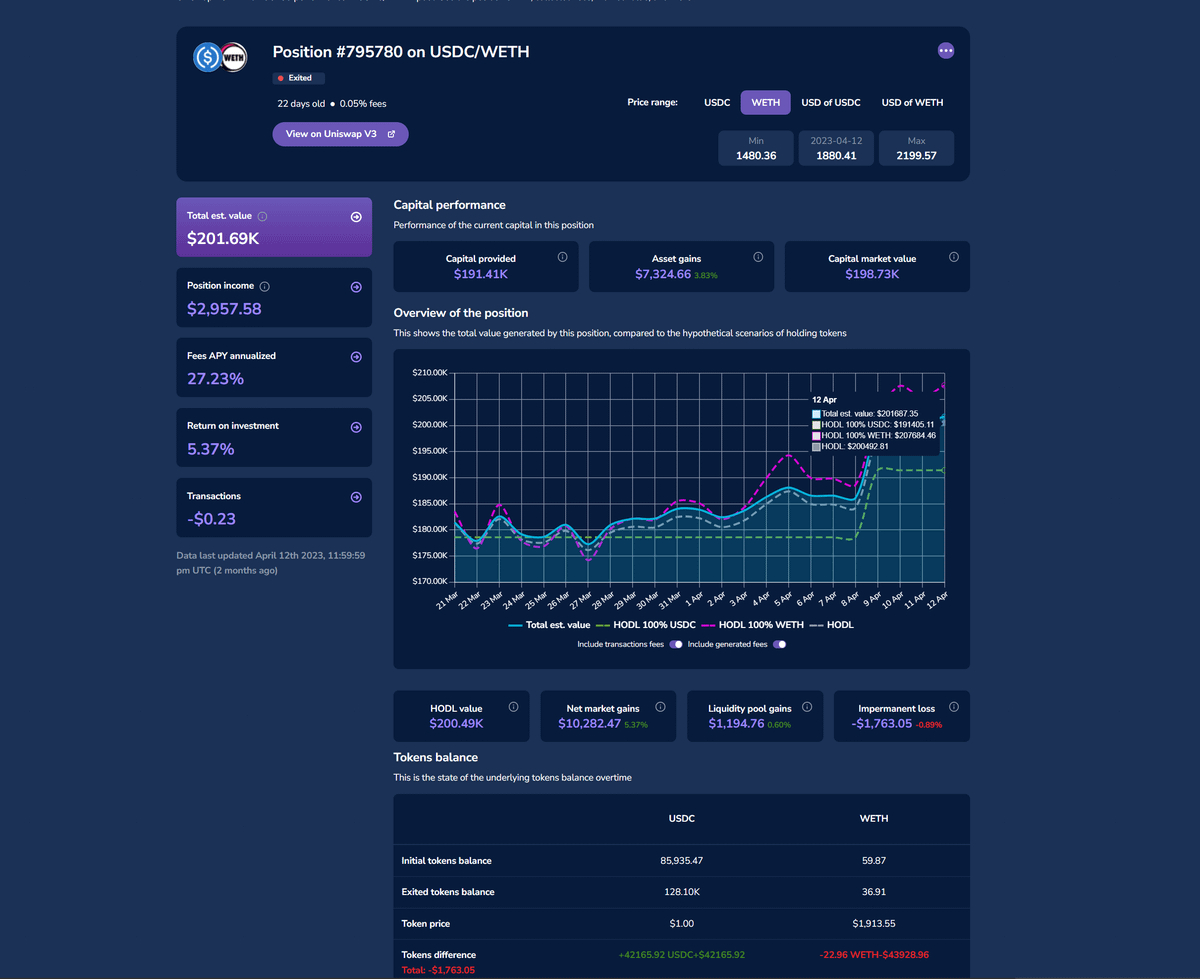Click the USDC/WETH token pair logo

pyautogui.click(x=220, y=58)
